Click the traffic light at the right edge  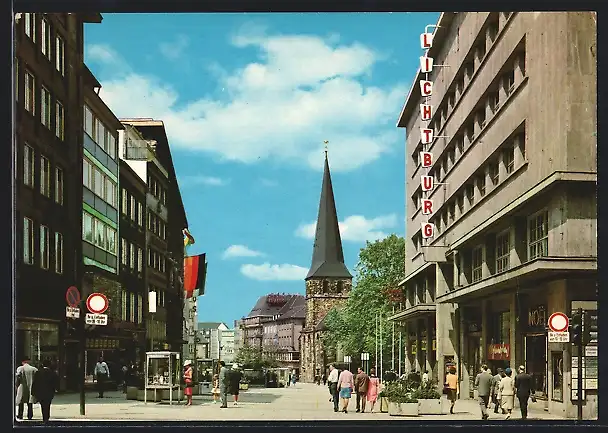[x=576, y=328]
